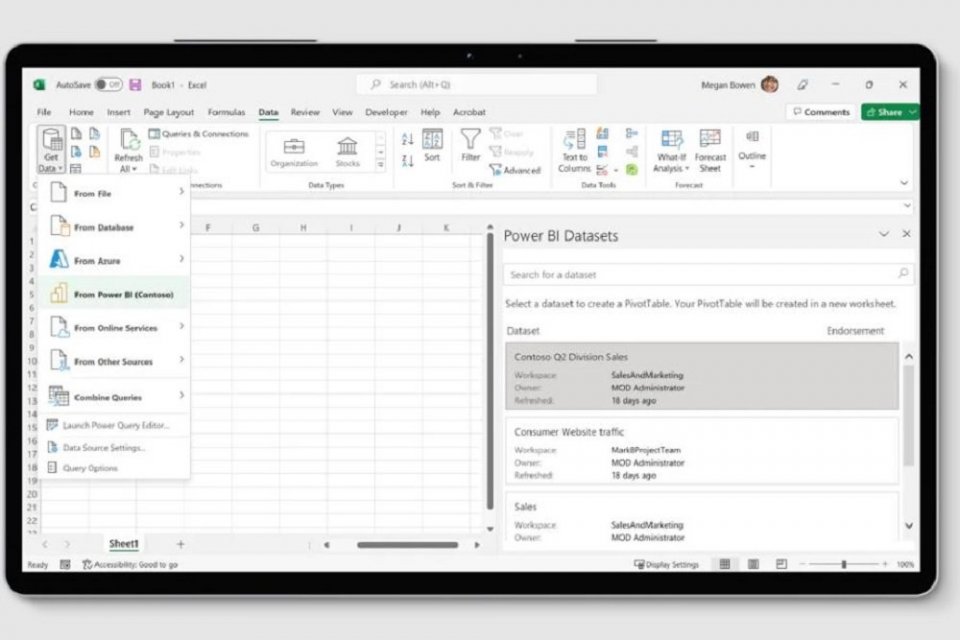Screen dimensions: 960x640
Task: Open the Developer tab
Action: (x=386, y=112)
